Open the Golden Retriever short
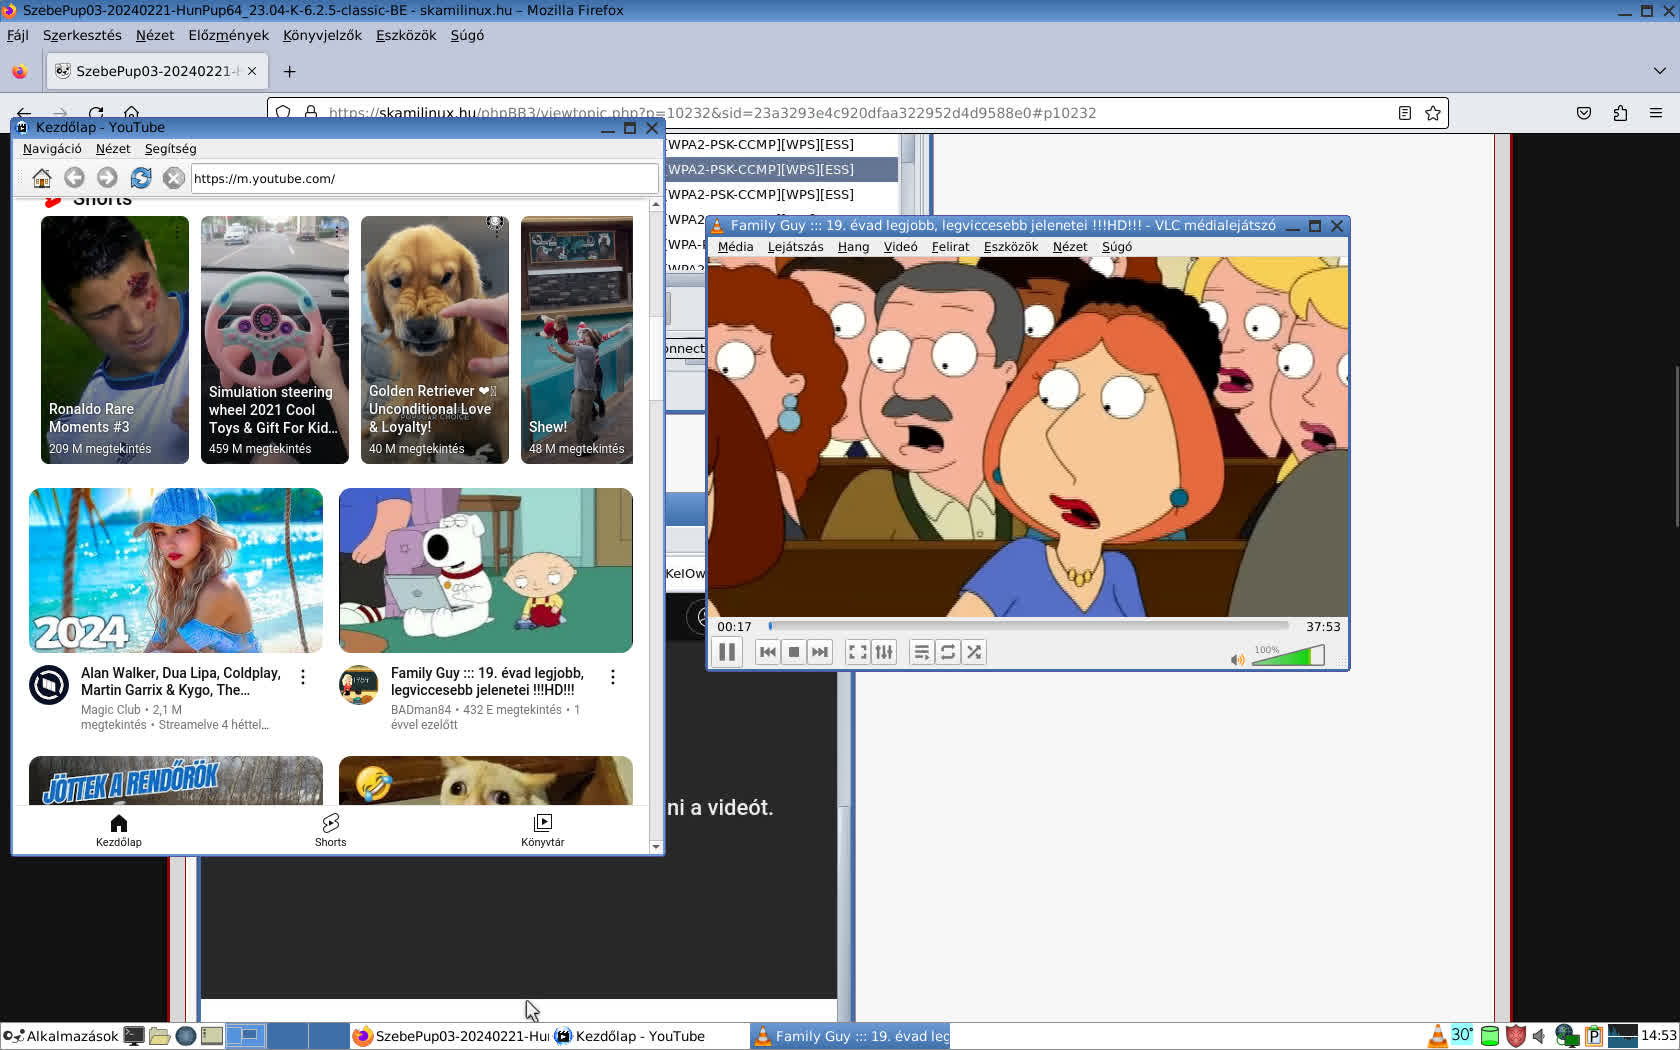This screenshot has width=1680, height=1050. coord(435,340)
